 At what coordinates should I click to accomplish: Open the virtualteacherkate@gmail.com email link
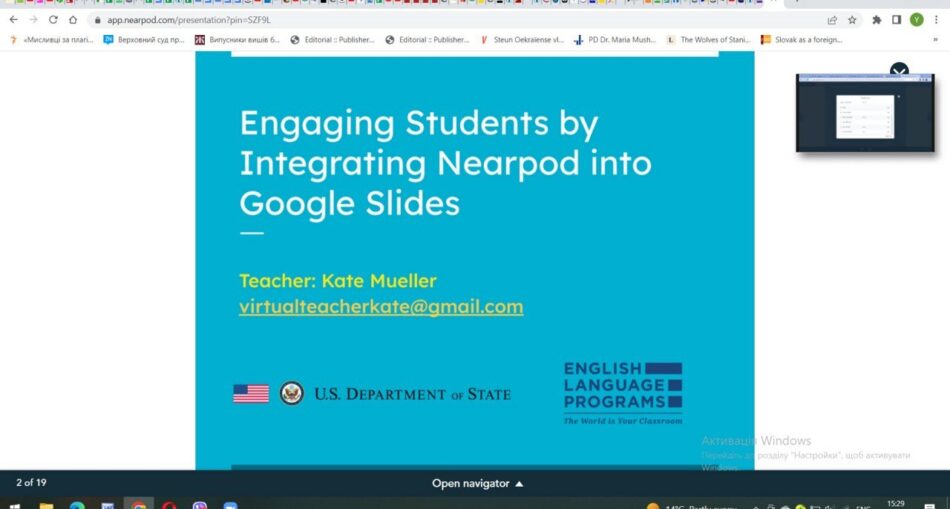point(381,307)
